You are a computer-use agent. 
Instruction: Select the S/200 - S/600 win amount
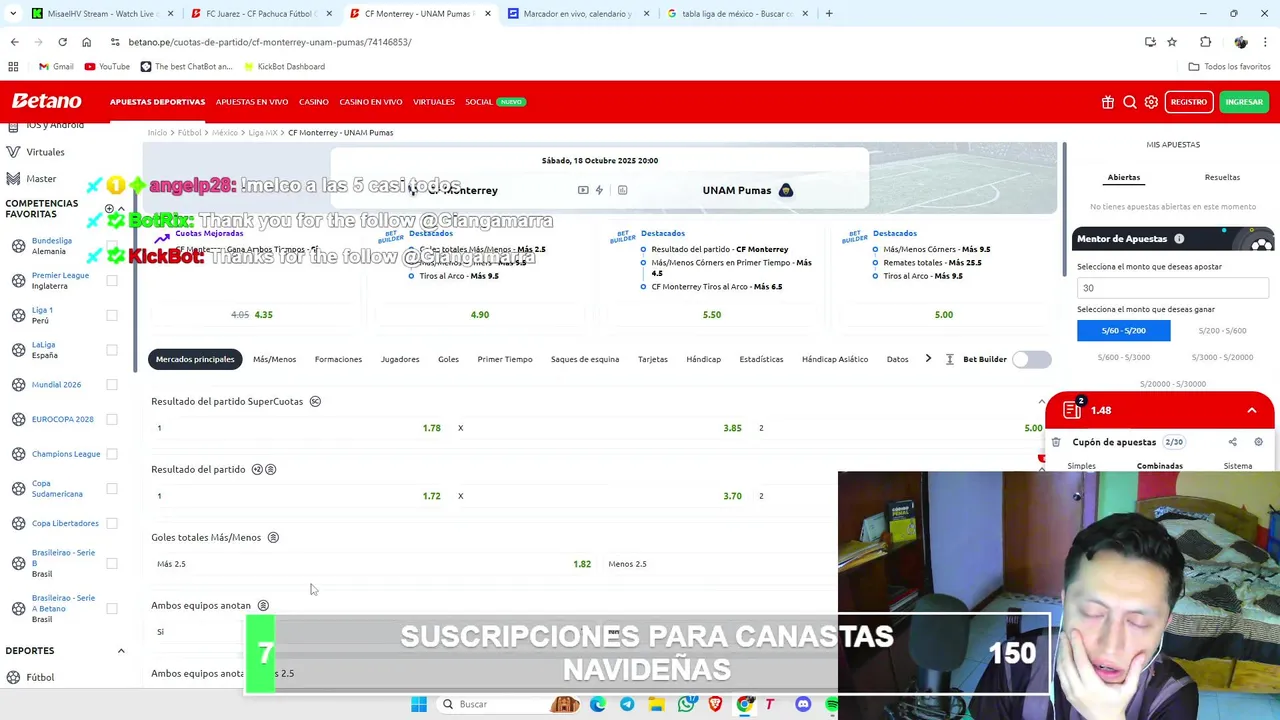[1222, 330]
